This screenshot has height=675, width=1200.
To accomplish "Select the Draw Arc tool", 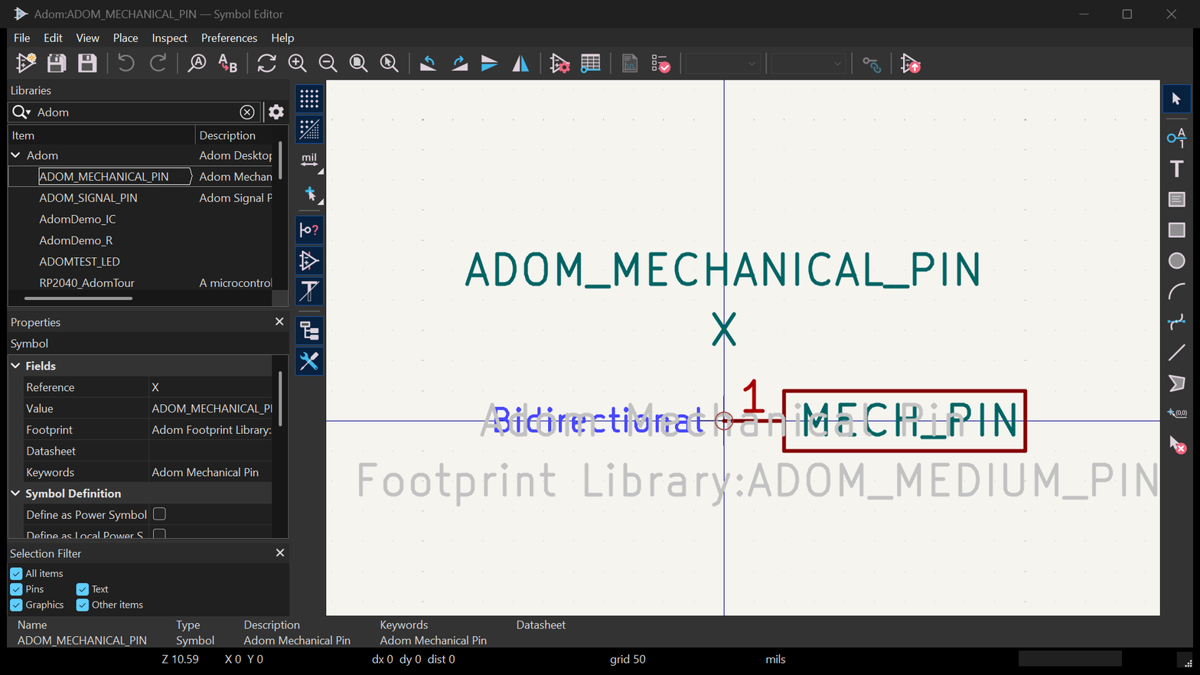I will click(x=1177, y=292).
